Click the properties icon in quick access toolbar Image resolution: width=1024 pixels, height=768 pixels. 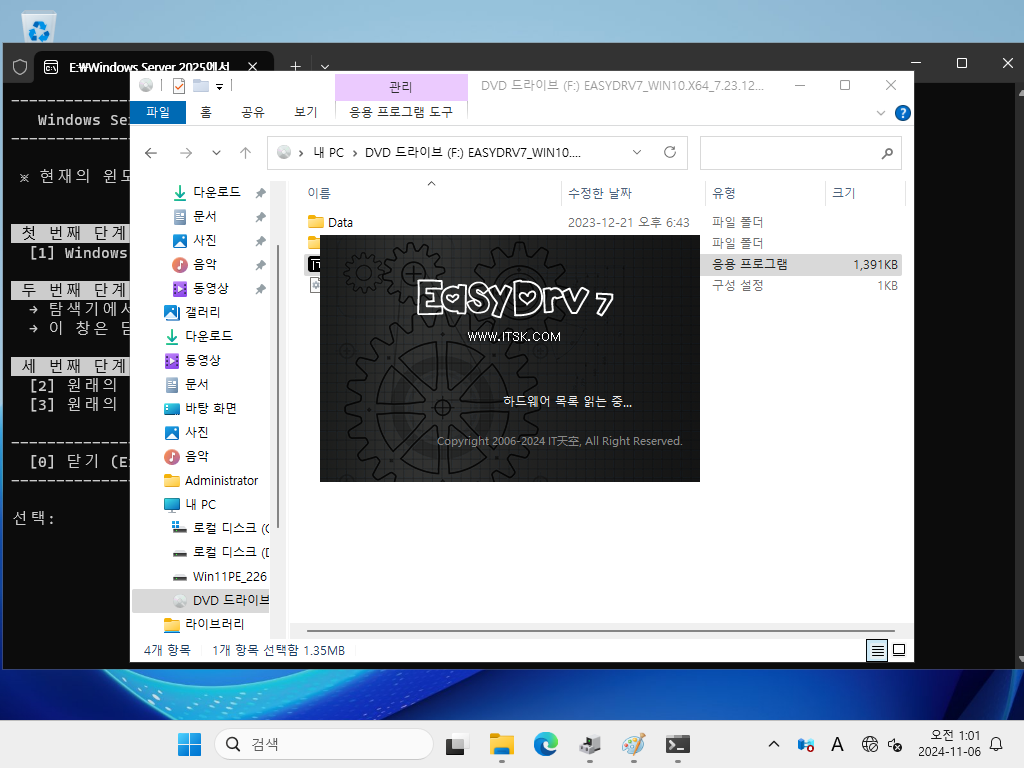179,86
